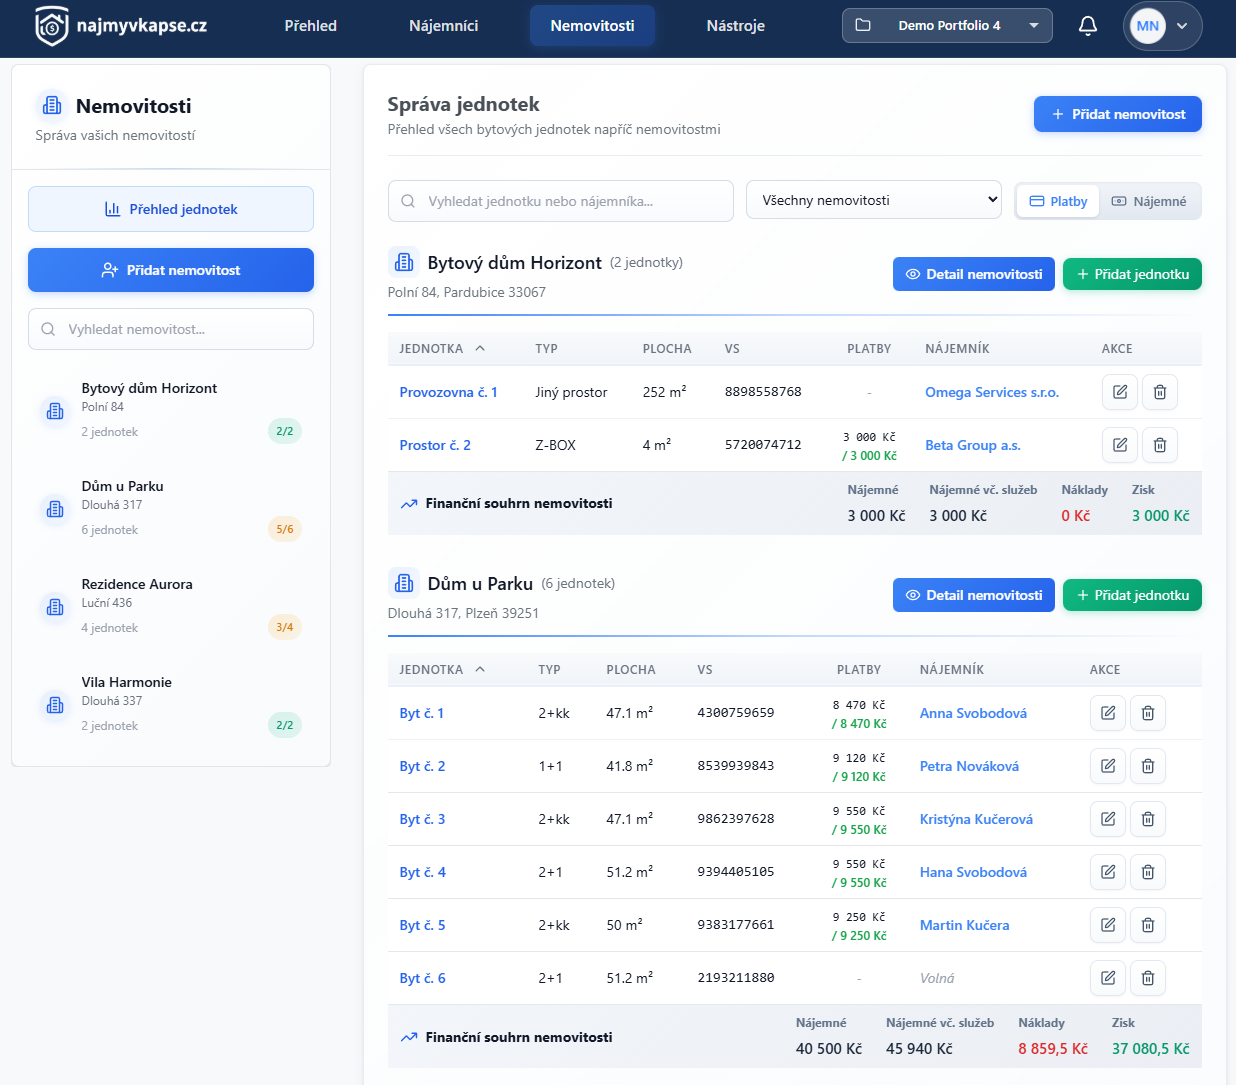Sort Horizont table by Jednotka column
Viewport: 1236px width, 1085px height.
pos(441,349)
